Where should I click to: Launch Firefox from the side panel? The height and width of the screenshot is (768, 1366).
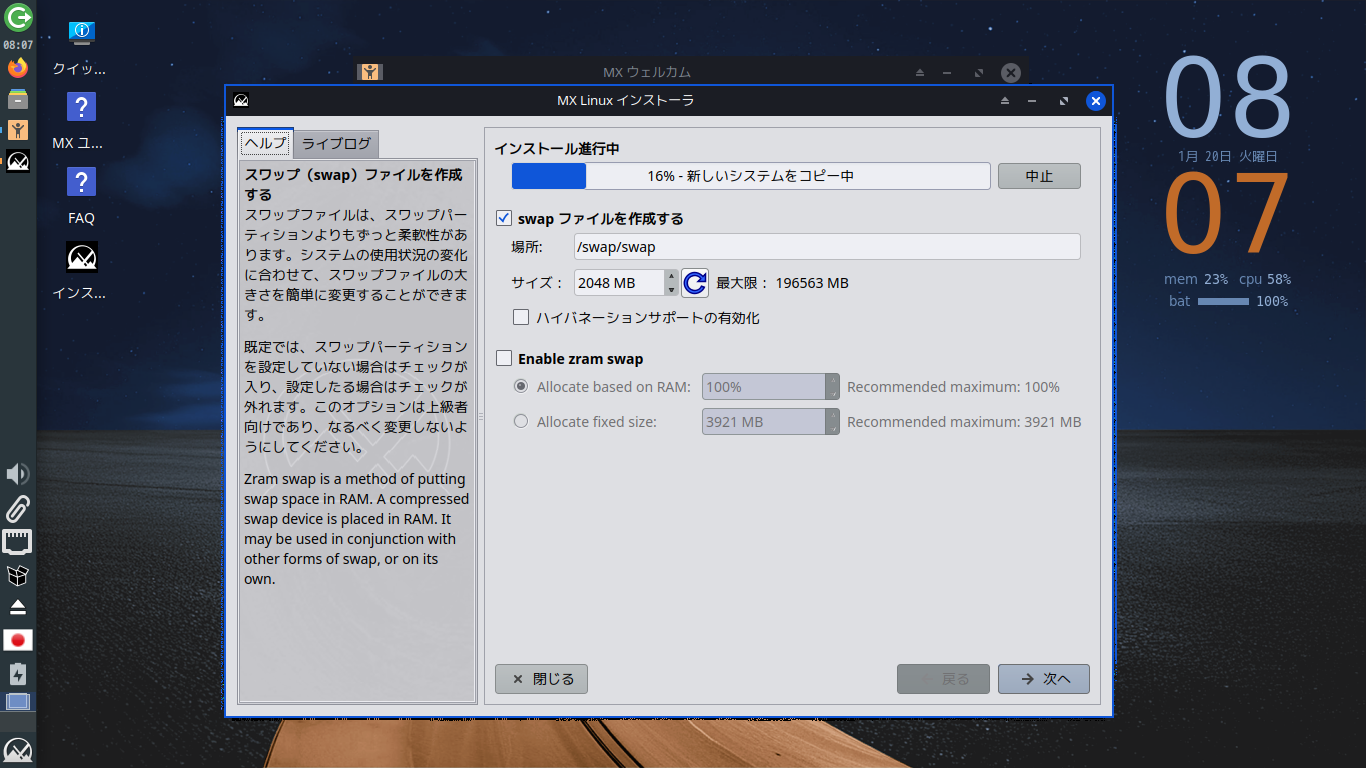18,68
